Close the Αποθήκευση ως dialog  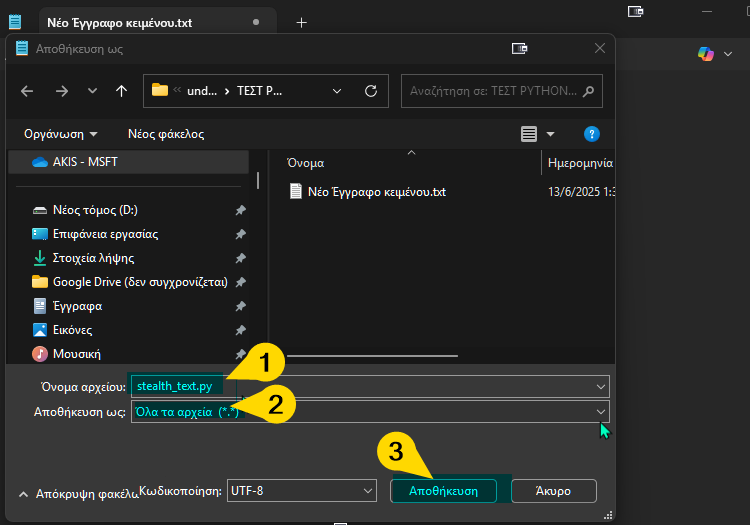(x=600, y=48)
